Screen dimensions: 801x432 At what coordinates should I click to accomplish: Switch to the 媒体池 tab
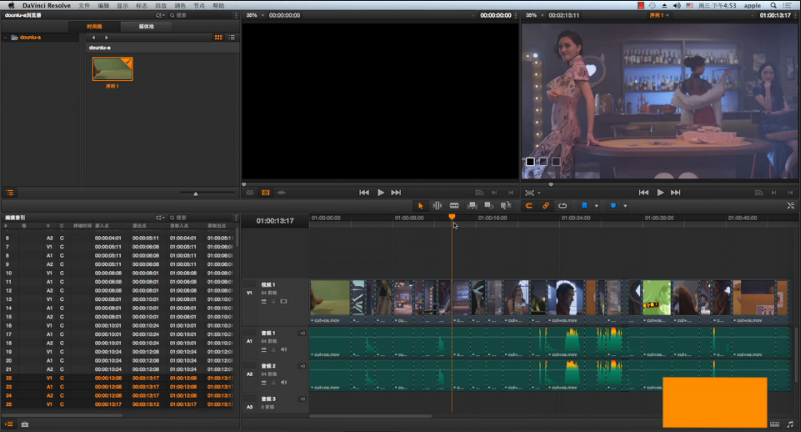click(147, 27)
